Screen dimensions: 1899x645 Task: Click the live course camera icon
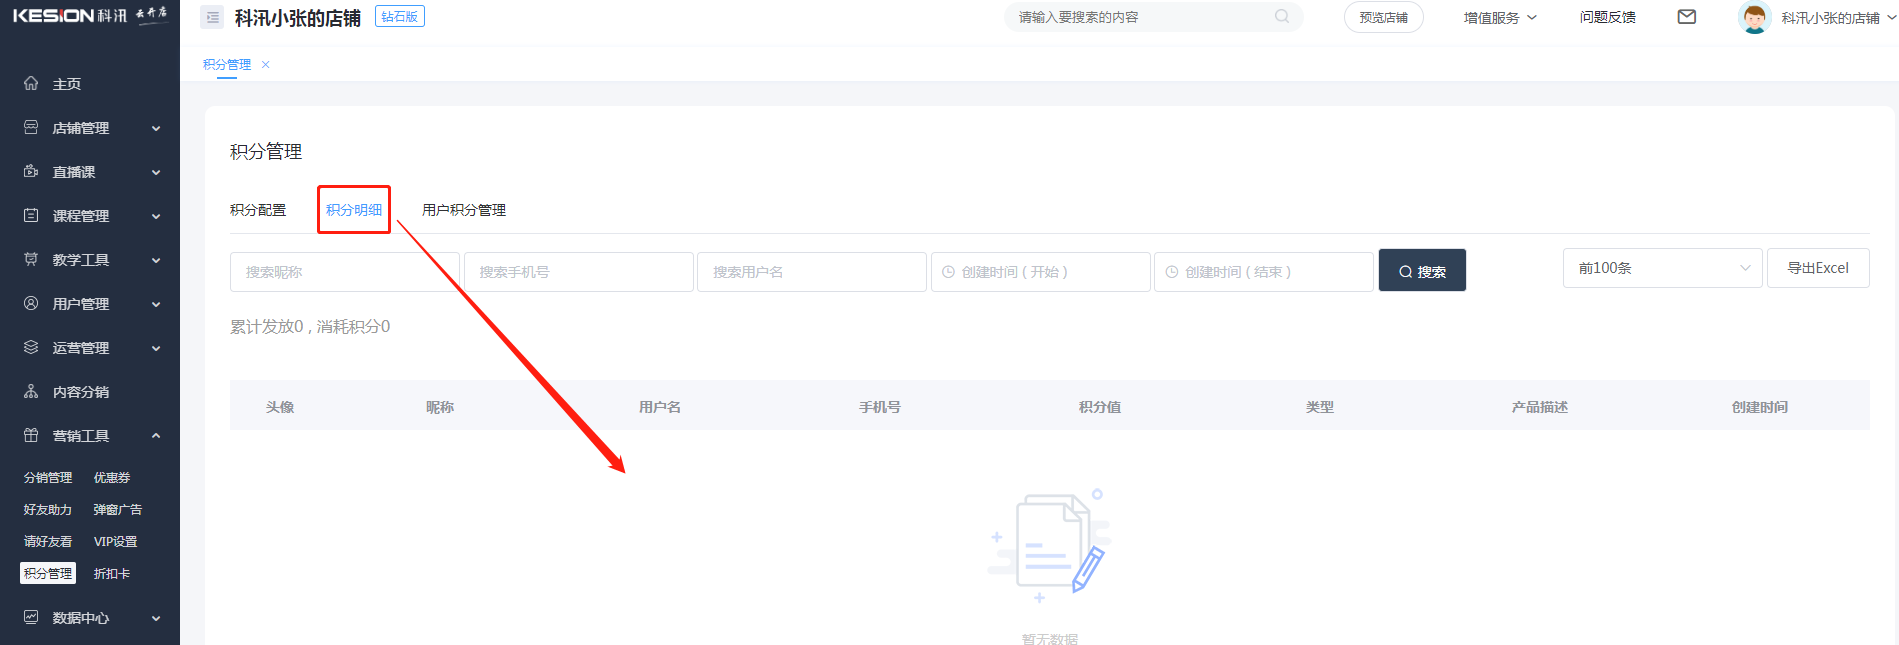[31, 172]
